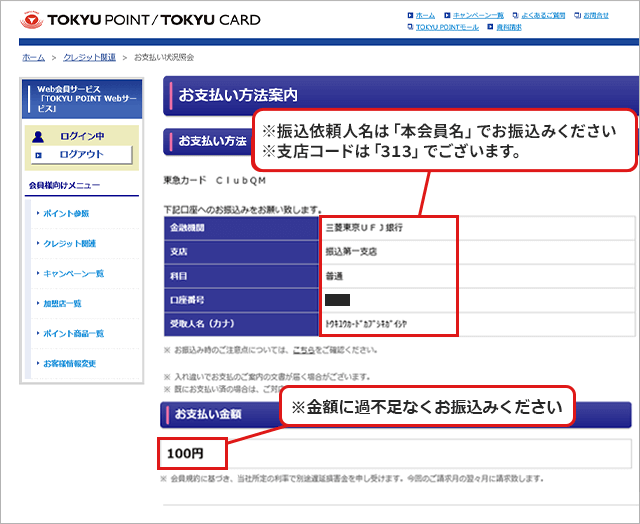Image resolution: width=640 pixels, height=524 pixels.
Task: Open the お問合せ contact link
Action: (596, 16)
